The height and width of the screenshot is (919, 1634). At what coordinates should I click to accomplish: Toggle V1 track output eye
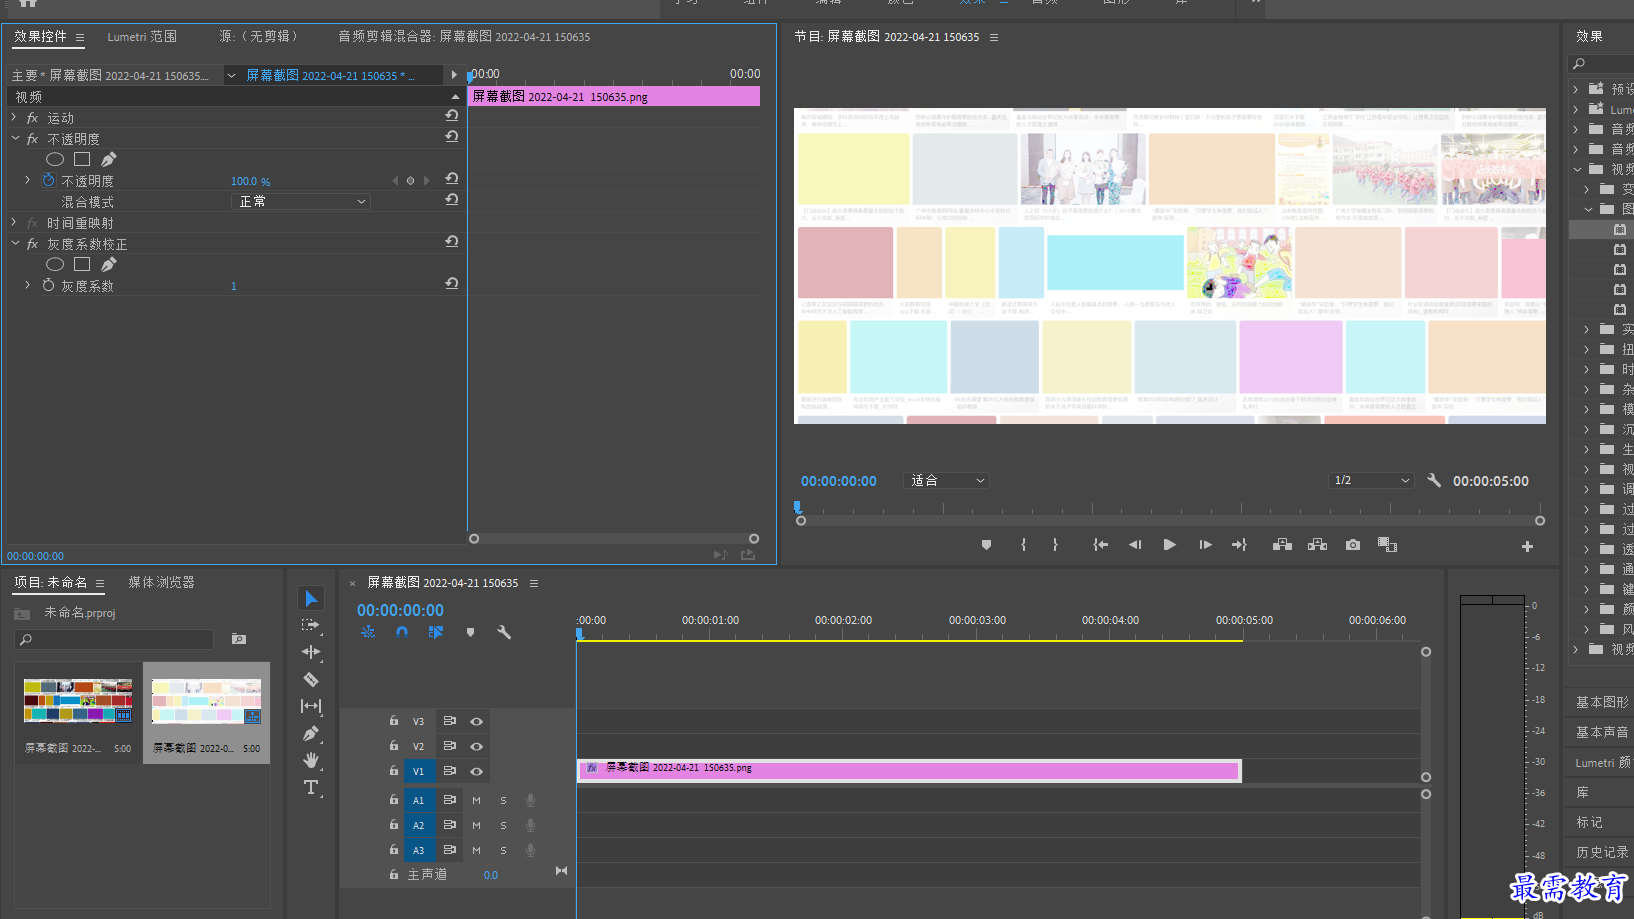coord(477,771)
